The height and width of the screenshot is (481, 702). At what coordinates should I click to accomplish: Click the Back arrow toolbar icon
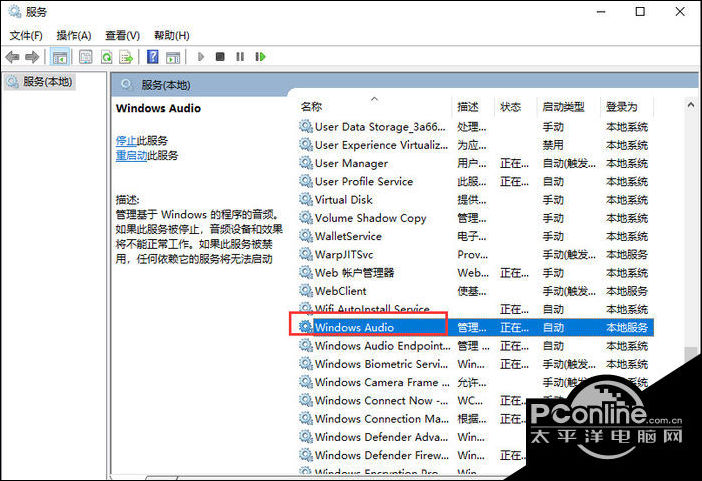(12, 57)
